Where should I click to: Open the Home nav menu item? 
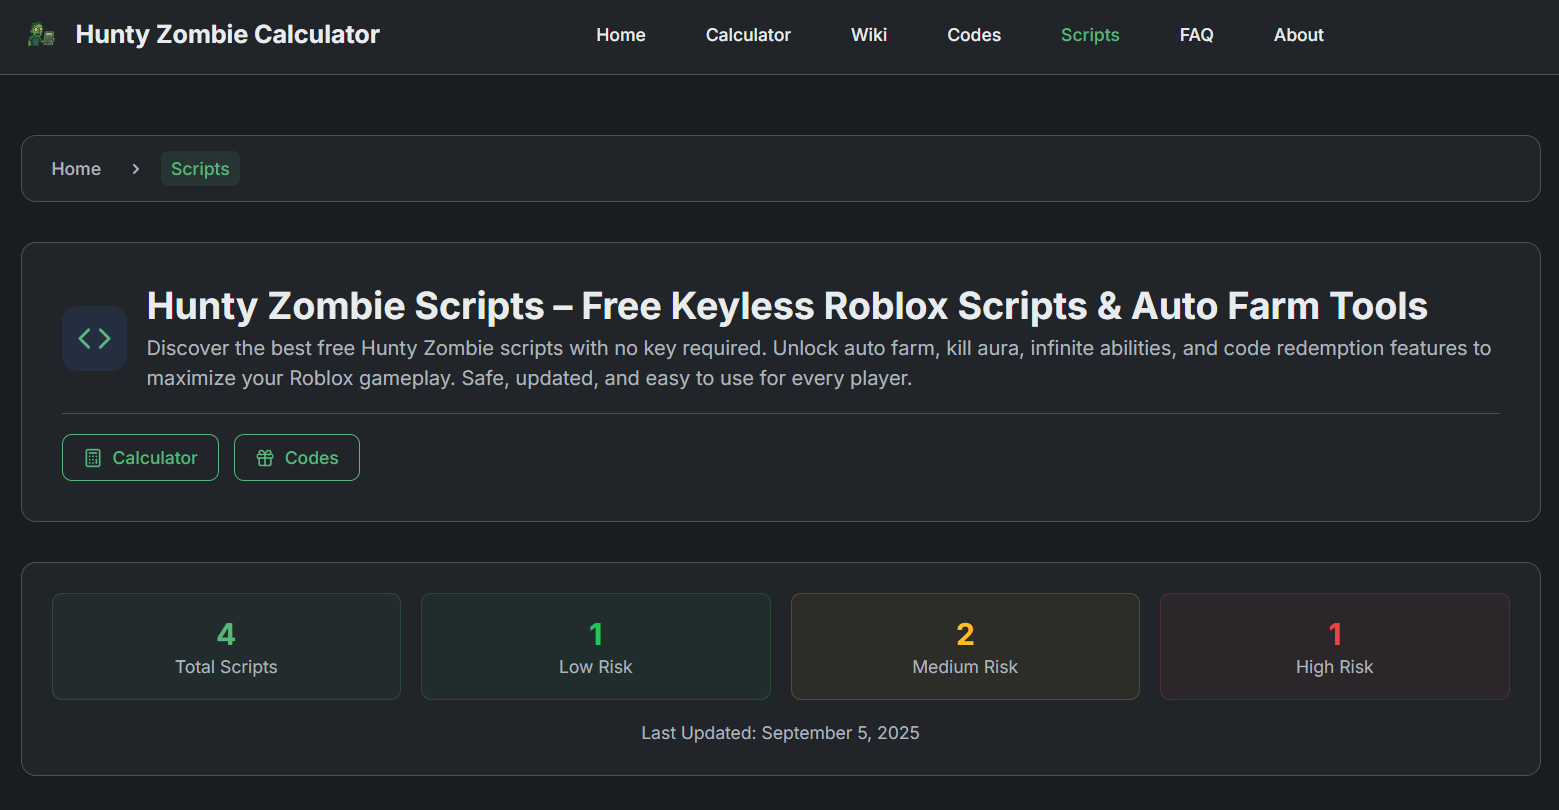[x=621, y=35]
